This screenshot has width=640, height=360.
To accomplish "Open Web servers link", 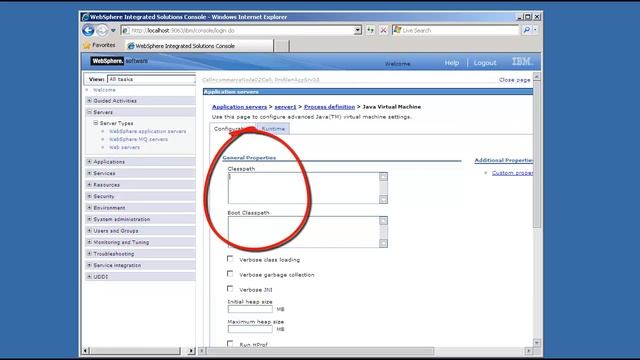I will (x=124, y=147).
